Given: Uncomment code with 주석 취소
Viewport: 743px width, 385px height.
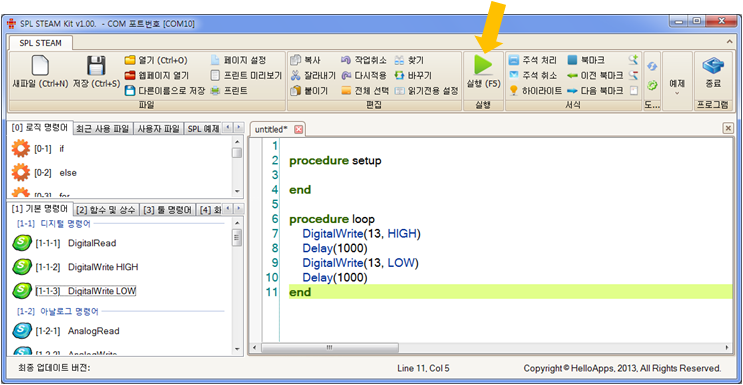Looking at the screenshot, I should pos(533,75).
